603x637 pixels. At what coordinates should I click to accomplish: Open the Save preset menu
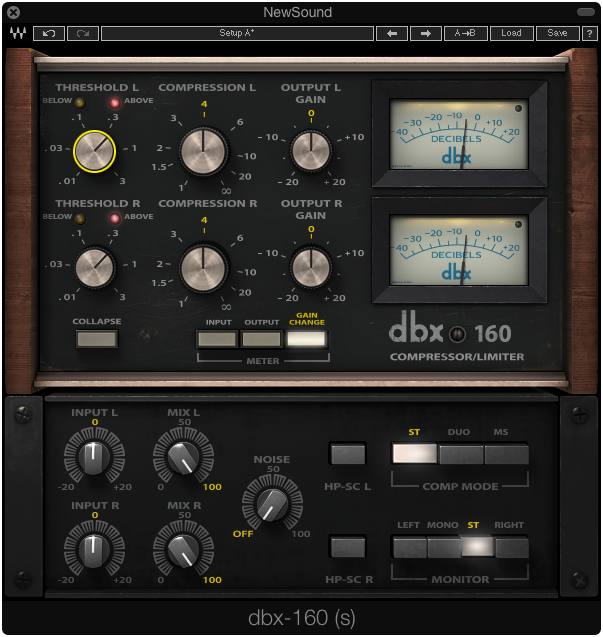pos(557,33)
